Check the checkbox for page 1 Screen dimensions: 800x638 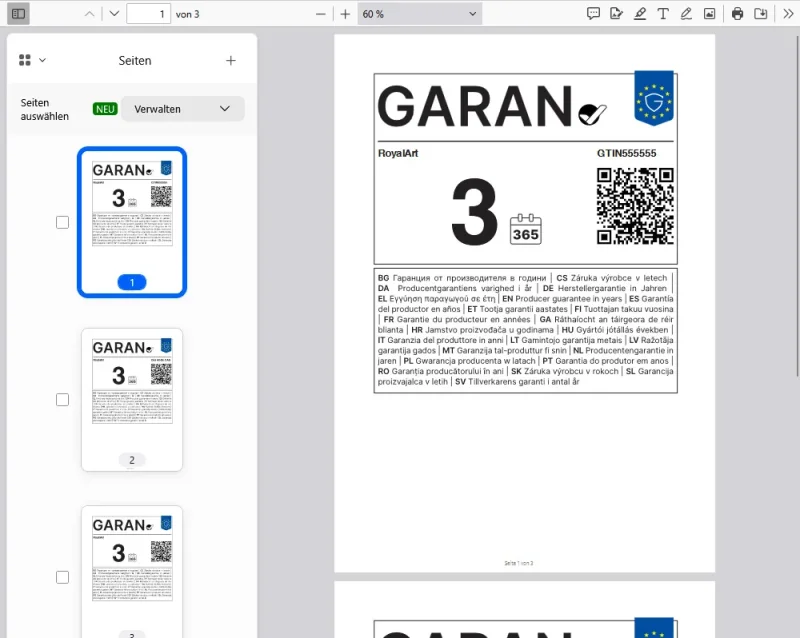(62, 223)
